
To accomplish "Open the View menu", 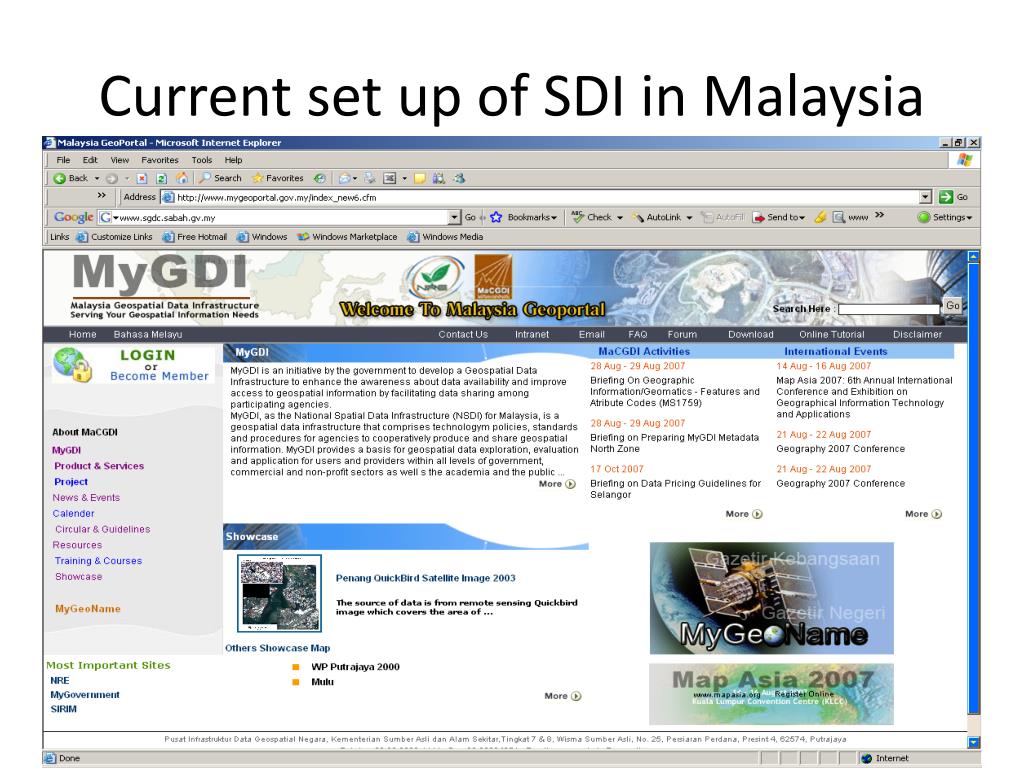I will (120, 159).
